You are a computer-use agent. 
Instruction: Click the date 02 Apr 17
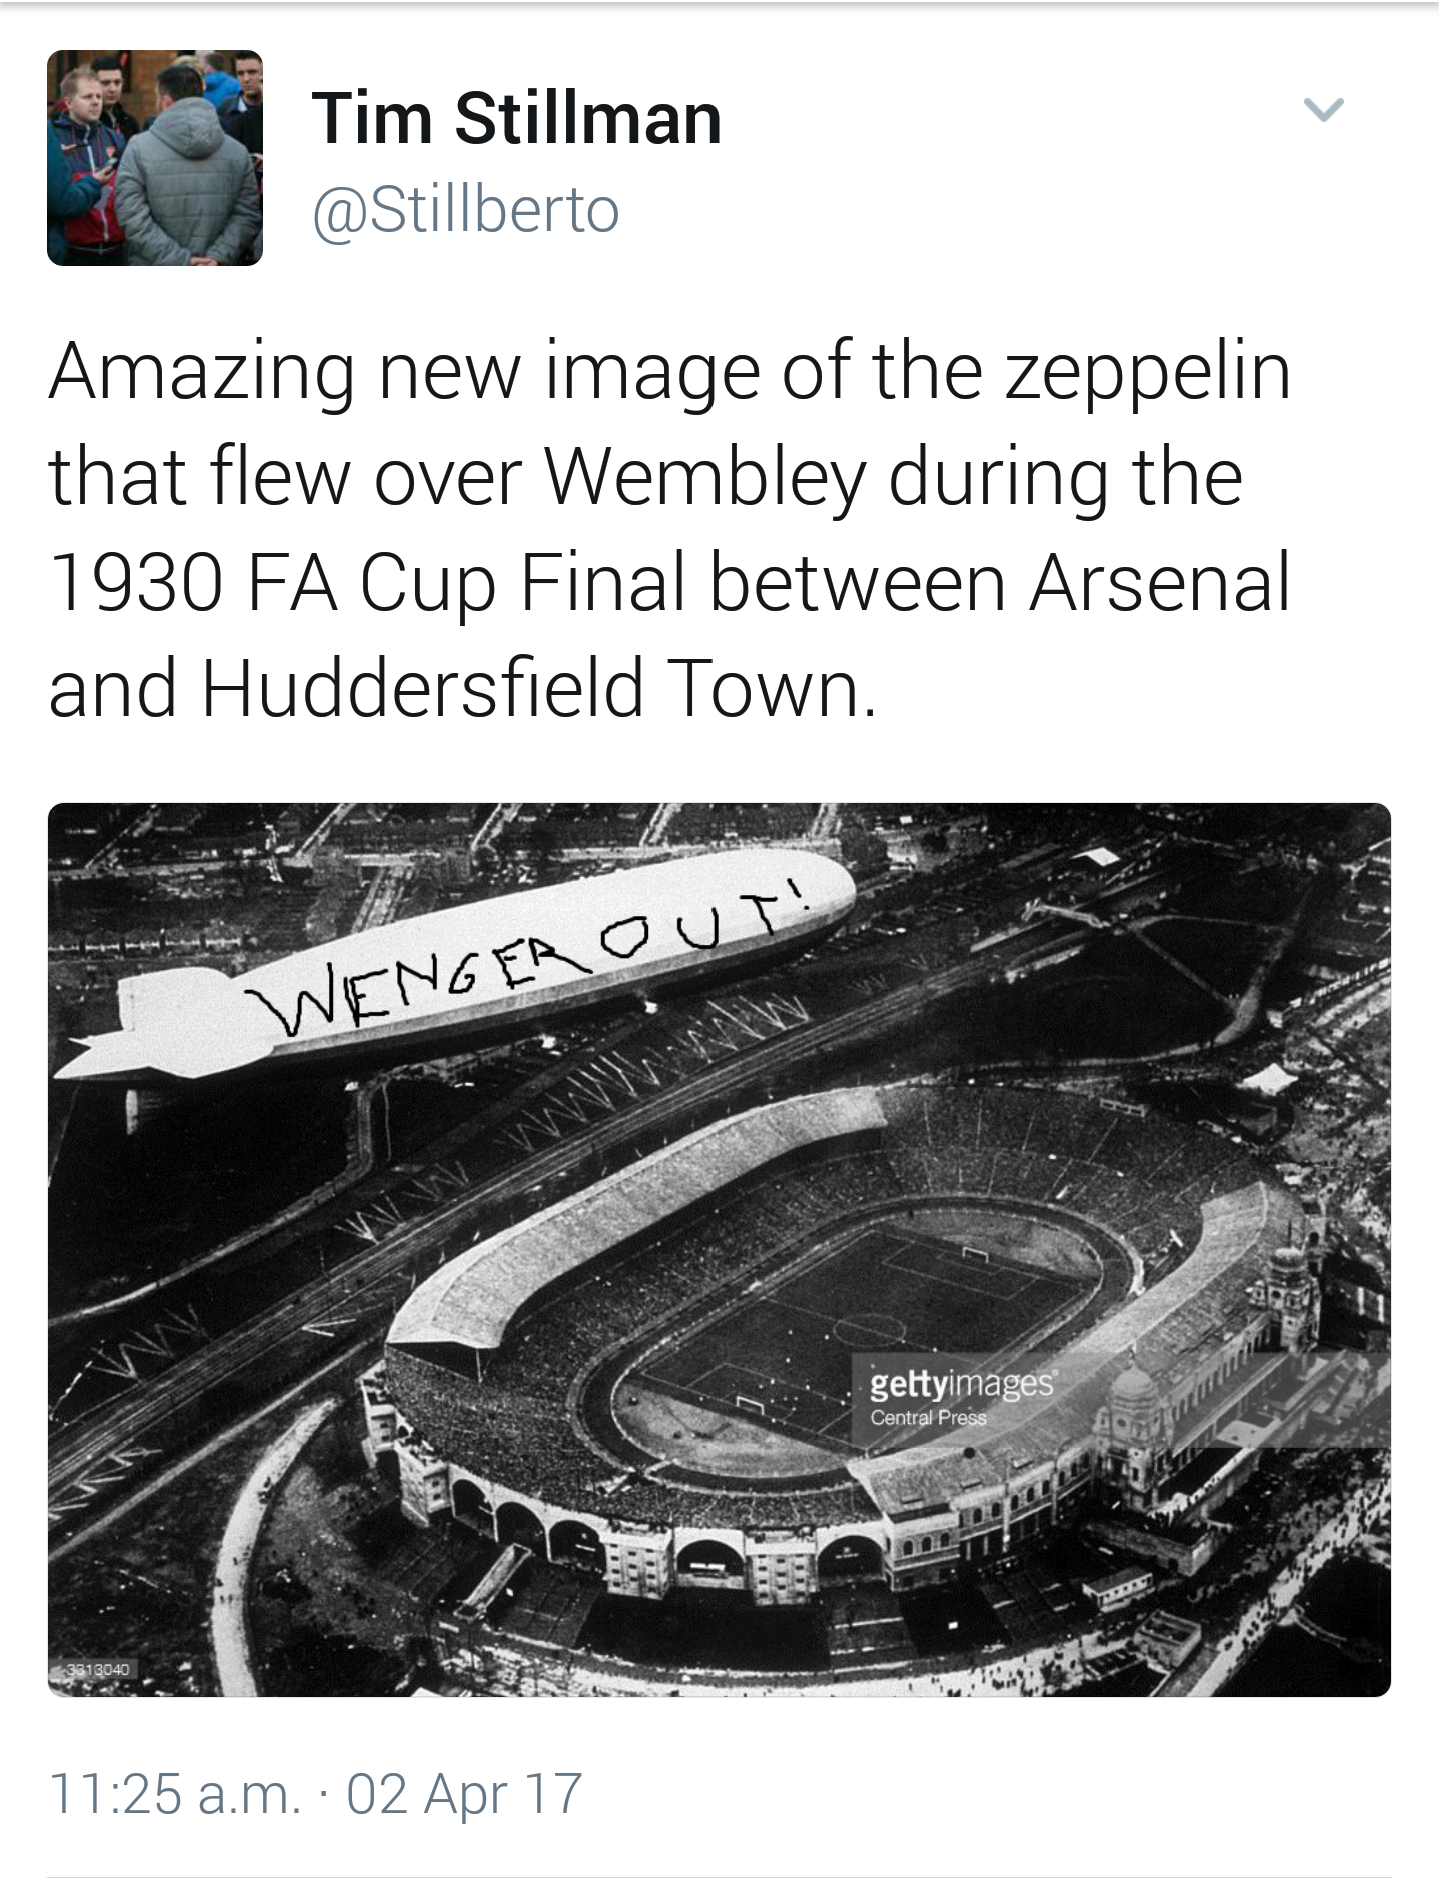pos(464,1794)
